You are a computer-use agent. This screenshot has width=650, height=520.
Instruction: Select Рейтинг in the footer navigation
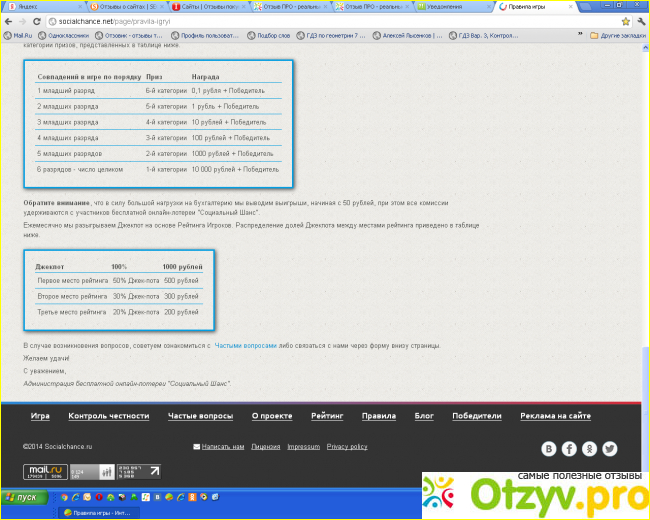pos(326,415)
